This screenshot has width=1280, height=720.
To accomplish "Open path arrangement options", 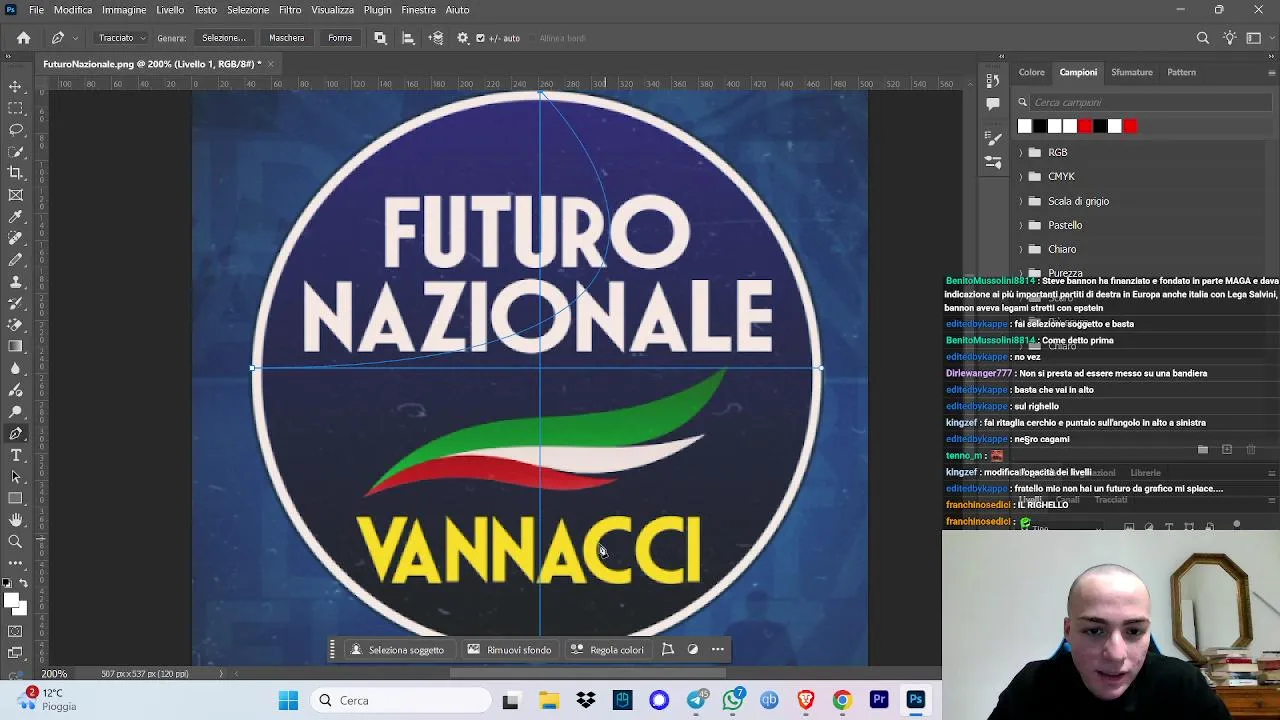I will tap(436, 38).
